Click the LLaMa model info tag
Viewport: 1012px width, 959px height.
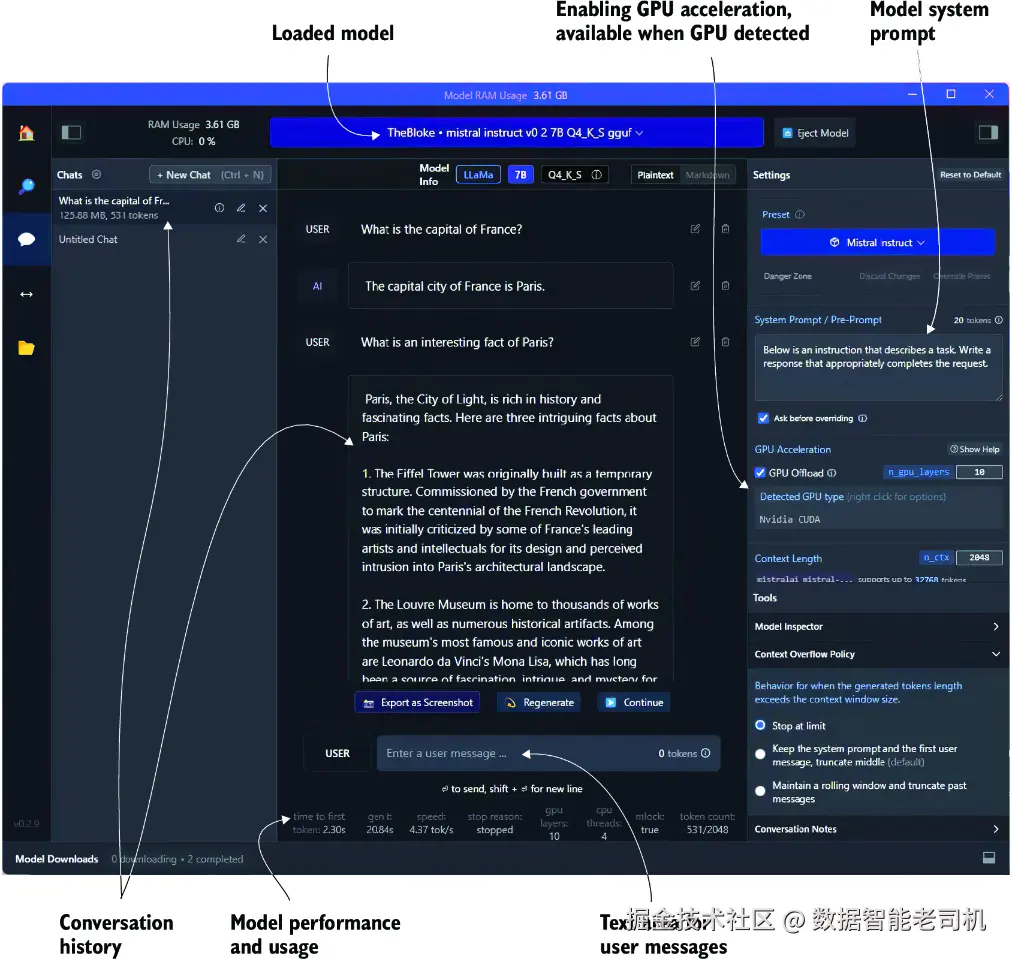click(478, 175)
